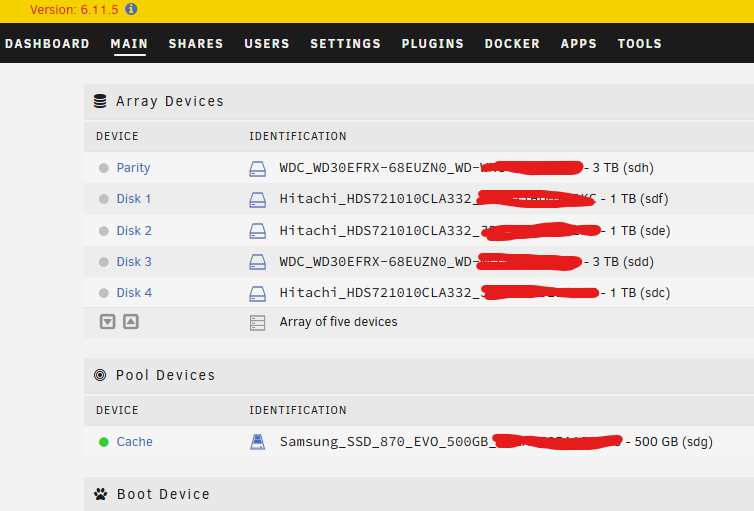Switch to the Plugins tab
The width and height of the screenshot is (754, 511).
pos(433,44)
